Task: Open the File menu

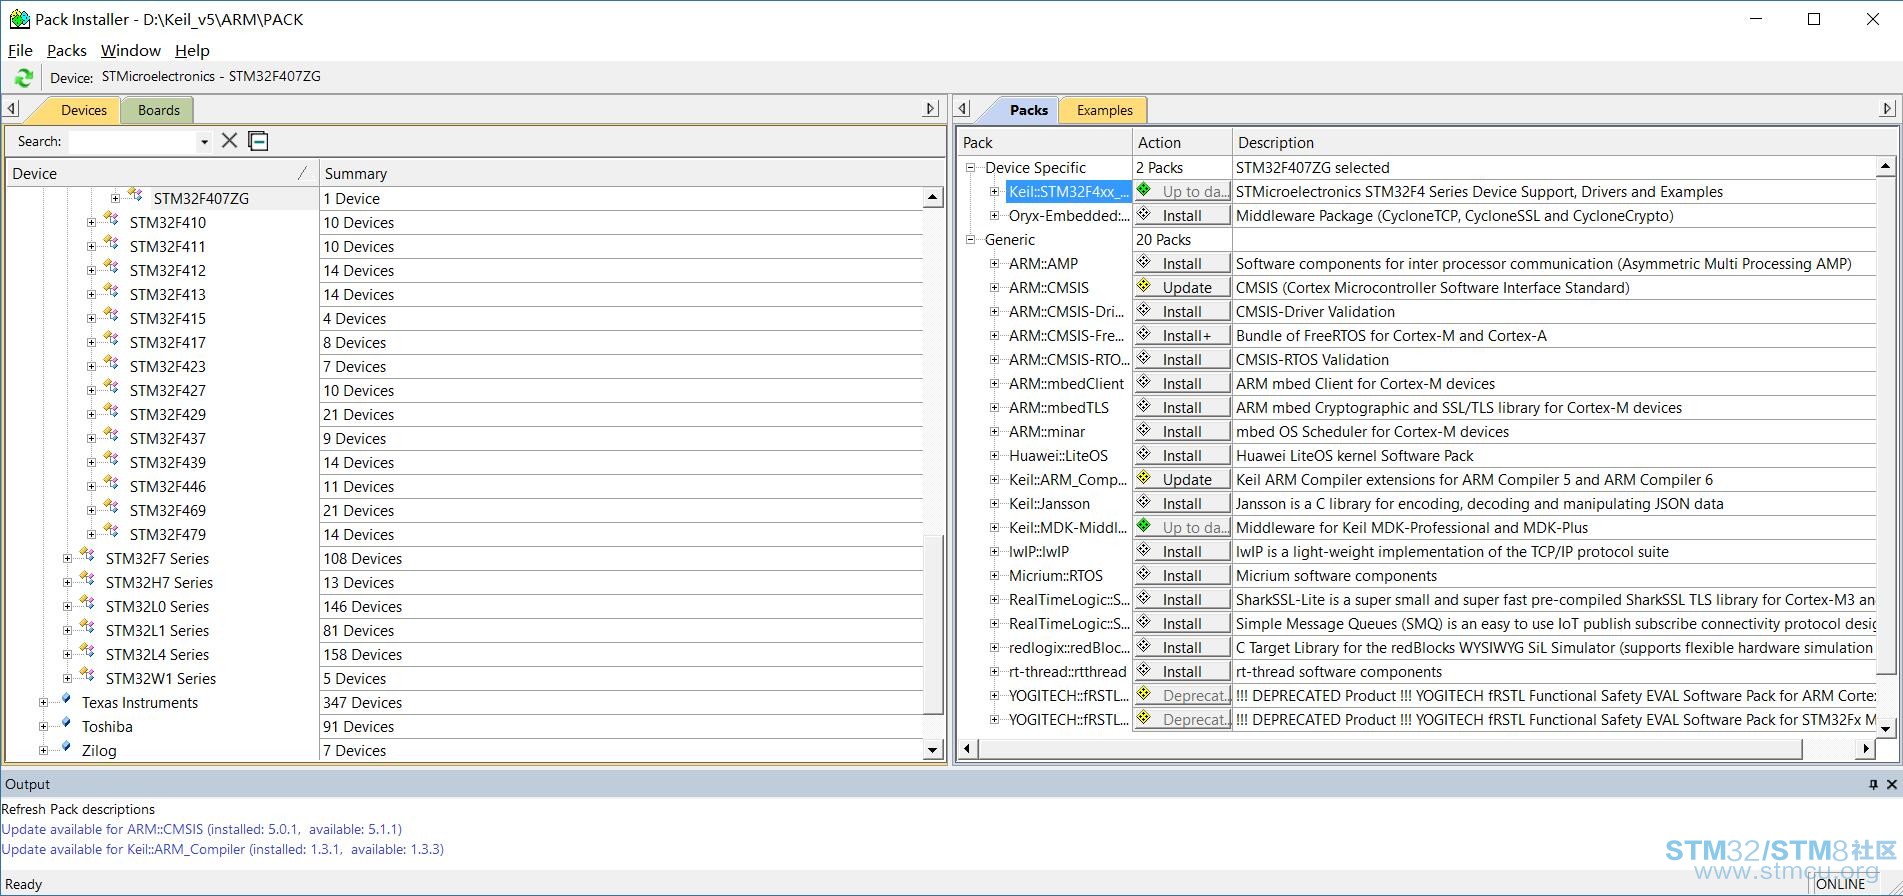Action: (x=20, y=50)
